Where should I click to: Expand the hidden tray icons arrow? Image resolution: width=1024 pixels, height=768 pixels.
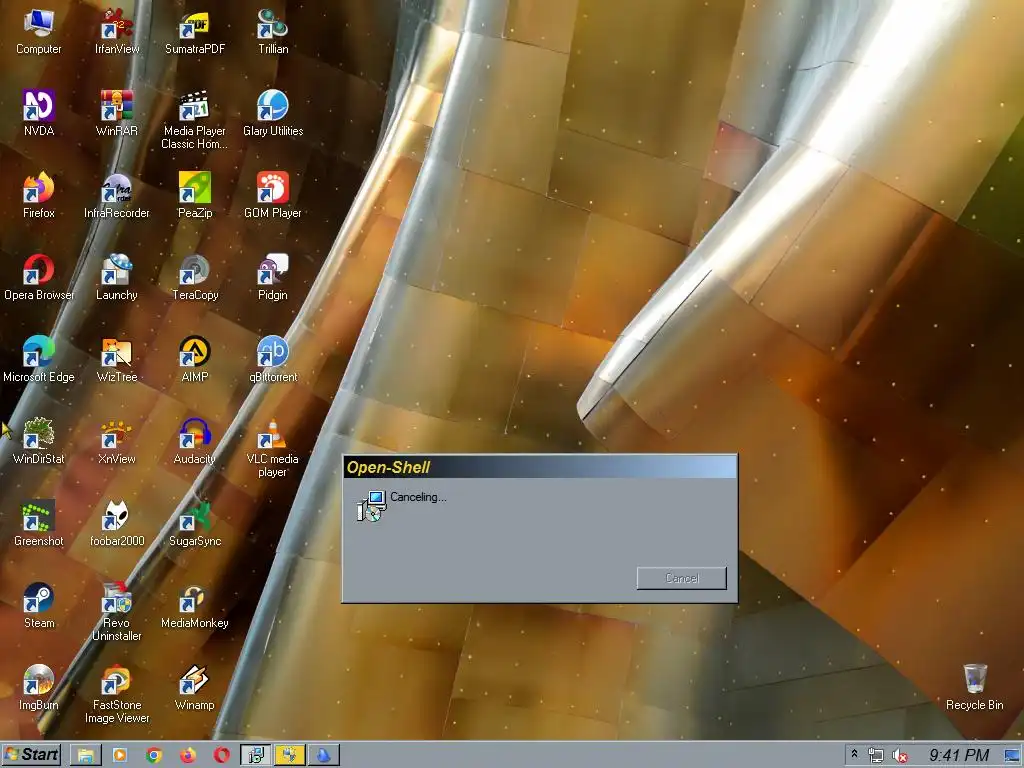pyautogui.click(x=854, y=754)
